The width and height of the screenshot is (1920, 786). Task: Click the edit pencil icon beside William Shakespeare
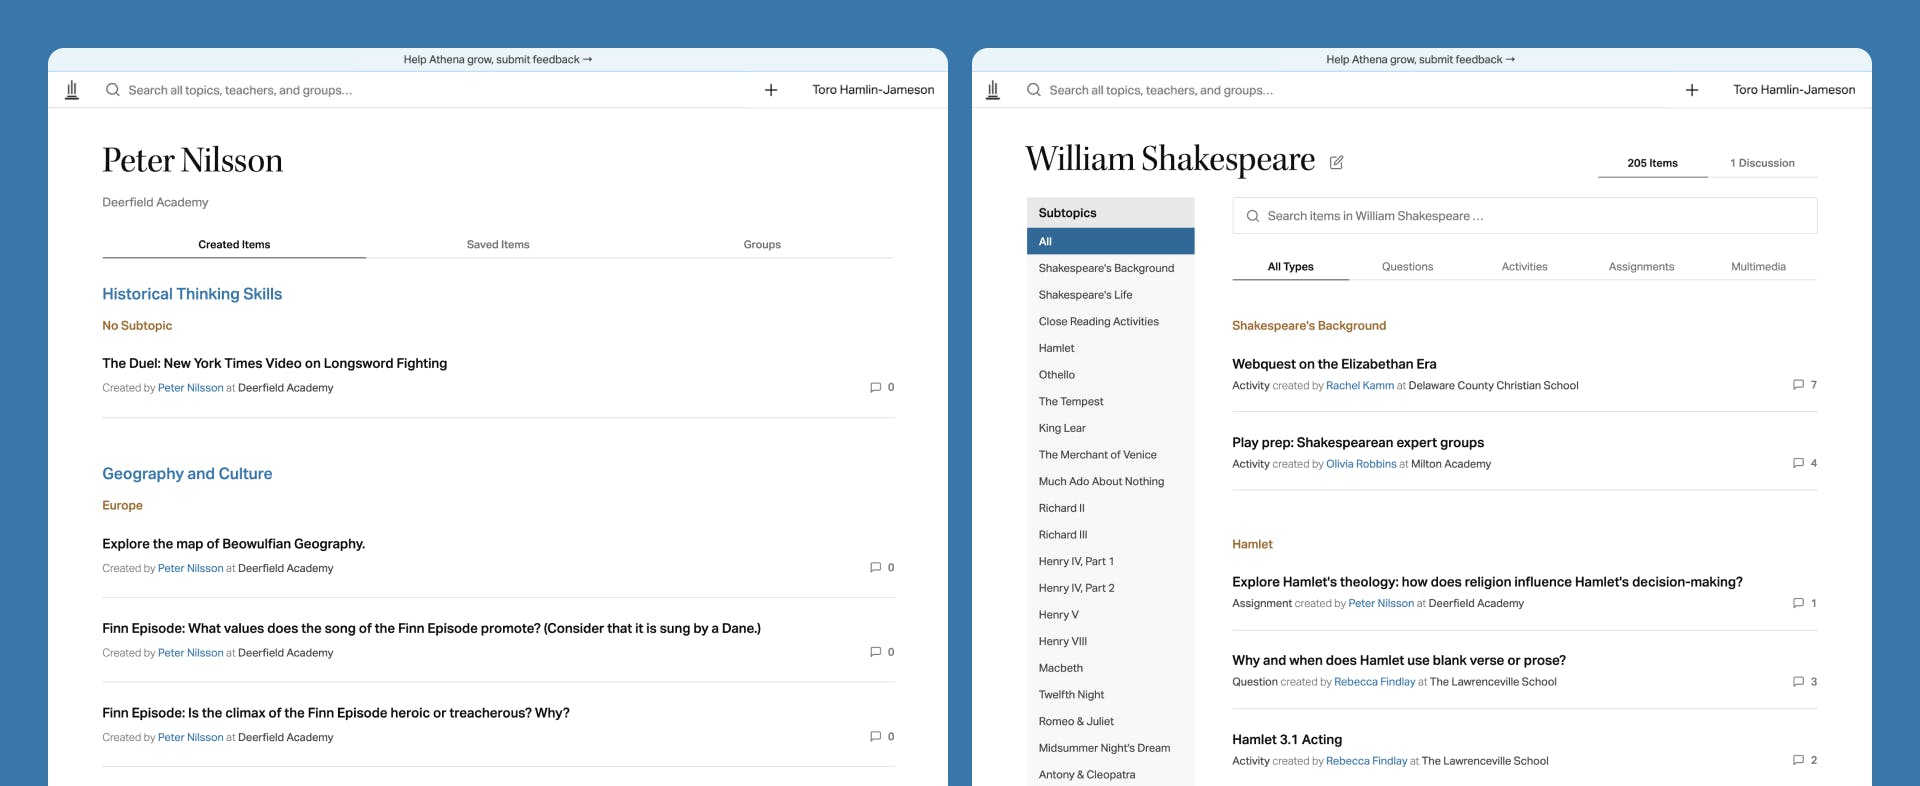click(x=1336, y=162)
